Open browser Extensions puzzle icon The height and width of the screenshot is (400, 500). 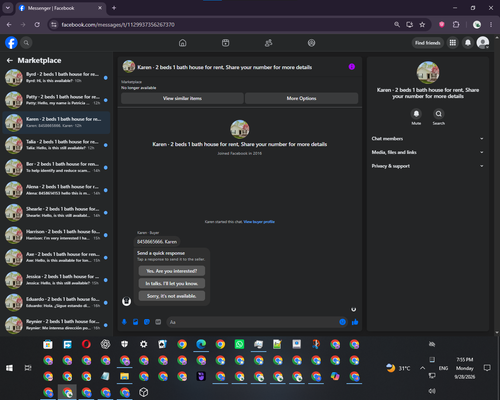pos(456,25)
